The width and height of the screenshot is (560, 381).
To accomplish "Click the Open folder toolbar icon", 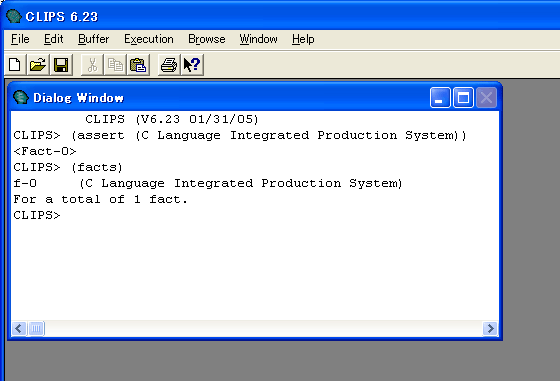I will pyautogui.click(x=38, y=65).
